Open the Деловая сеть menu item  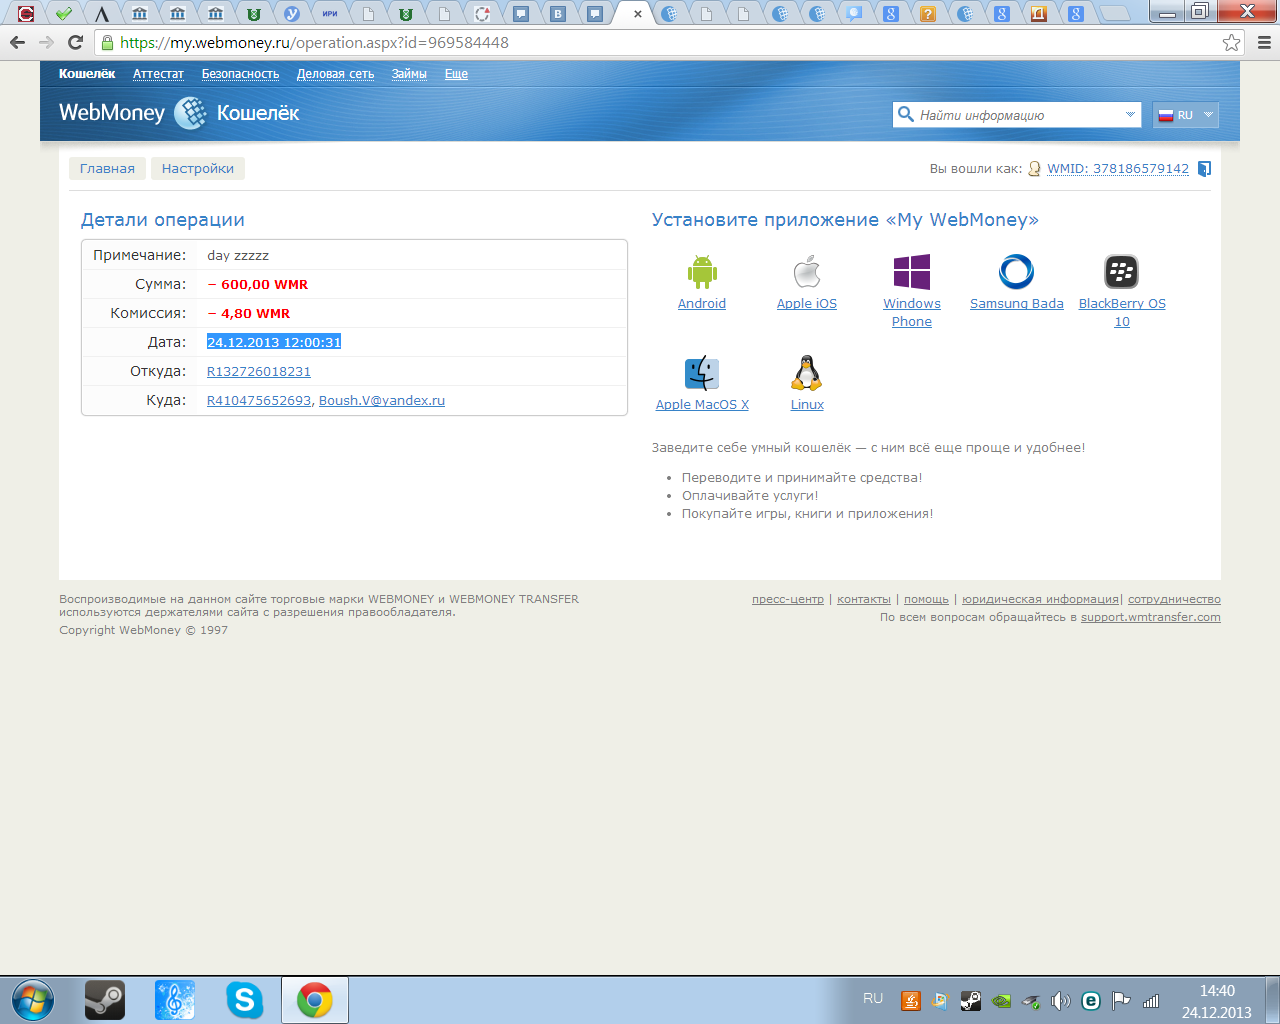point(335,74)
